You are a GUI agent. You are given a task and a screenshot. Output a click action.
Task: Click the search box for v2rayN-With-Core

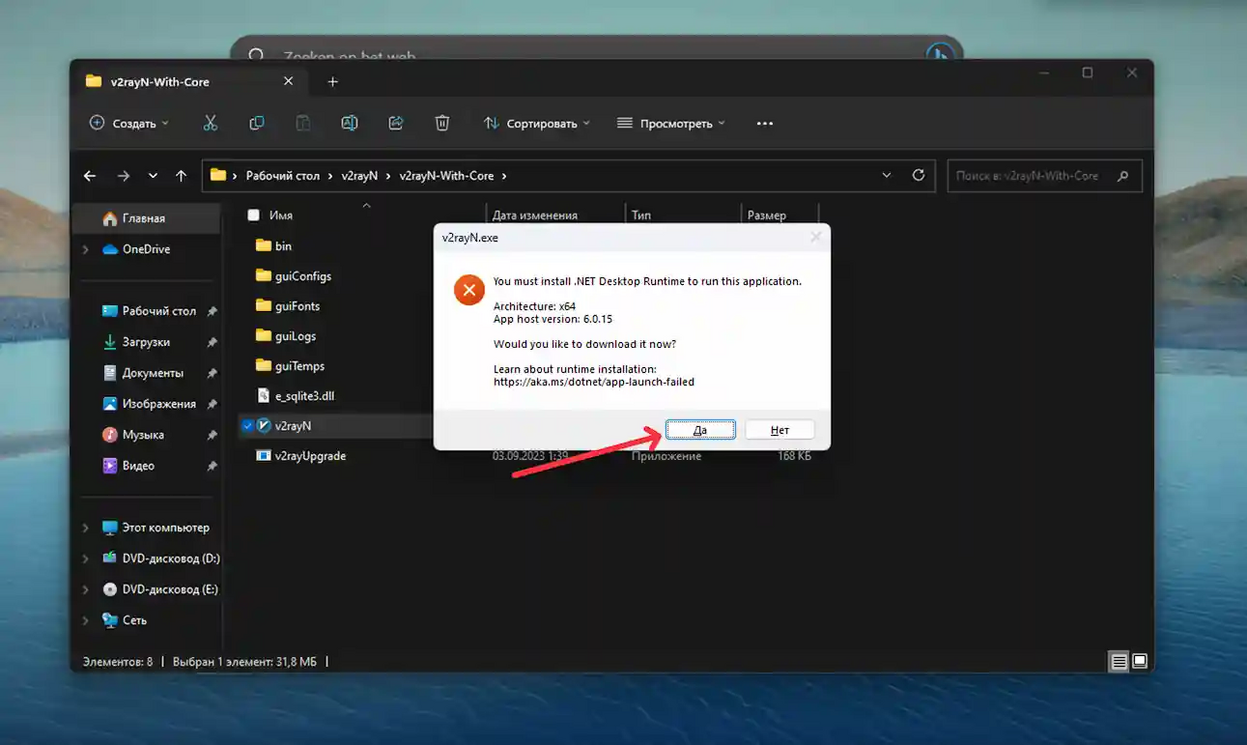[1030, 176]
